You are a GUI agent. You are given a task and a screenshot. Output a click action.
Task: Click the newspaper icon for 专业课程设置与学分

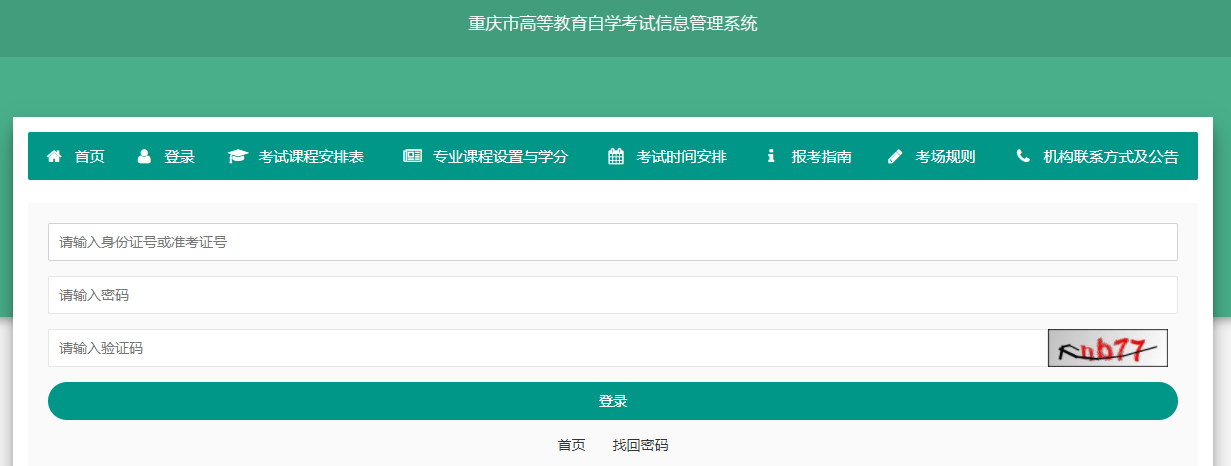pos(412,156)
